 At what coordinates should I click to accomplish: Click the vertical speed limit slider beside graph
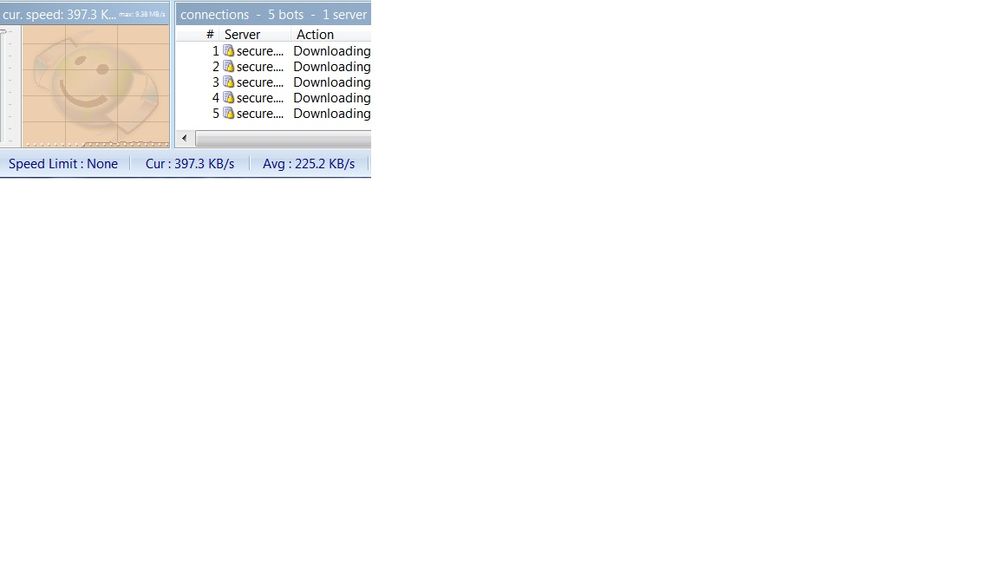(5, 87)
